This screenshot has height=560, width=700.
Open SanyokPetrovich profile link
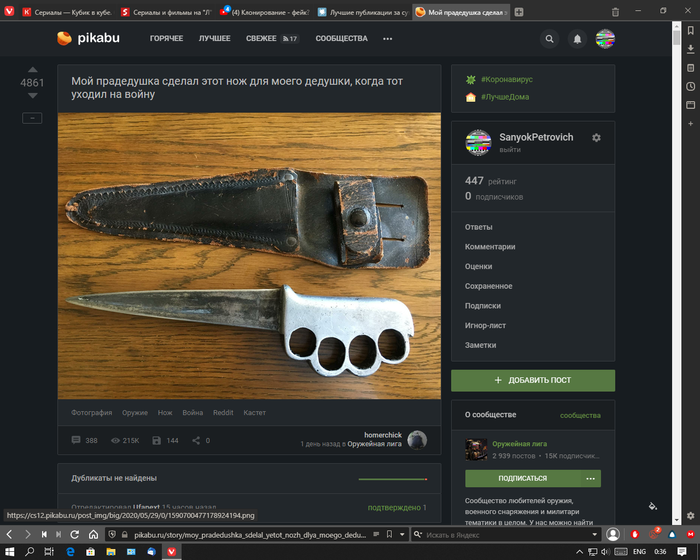[x=536, y=137]
